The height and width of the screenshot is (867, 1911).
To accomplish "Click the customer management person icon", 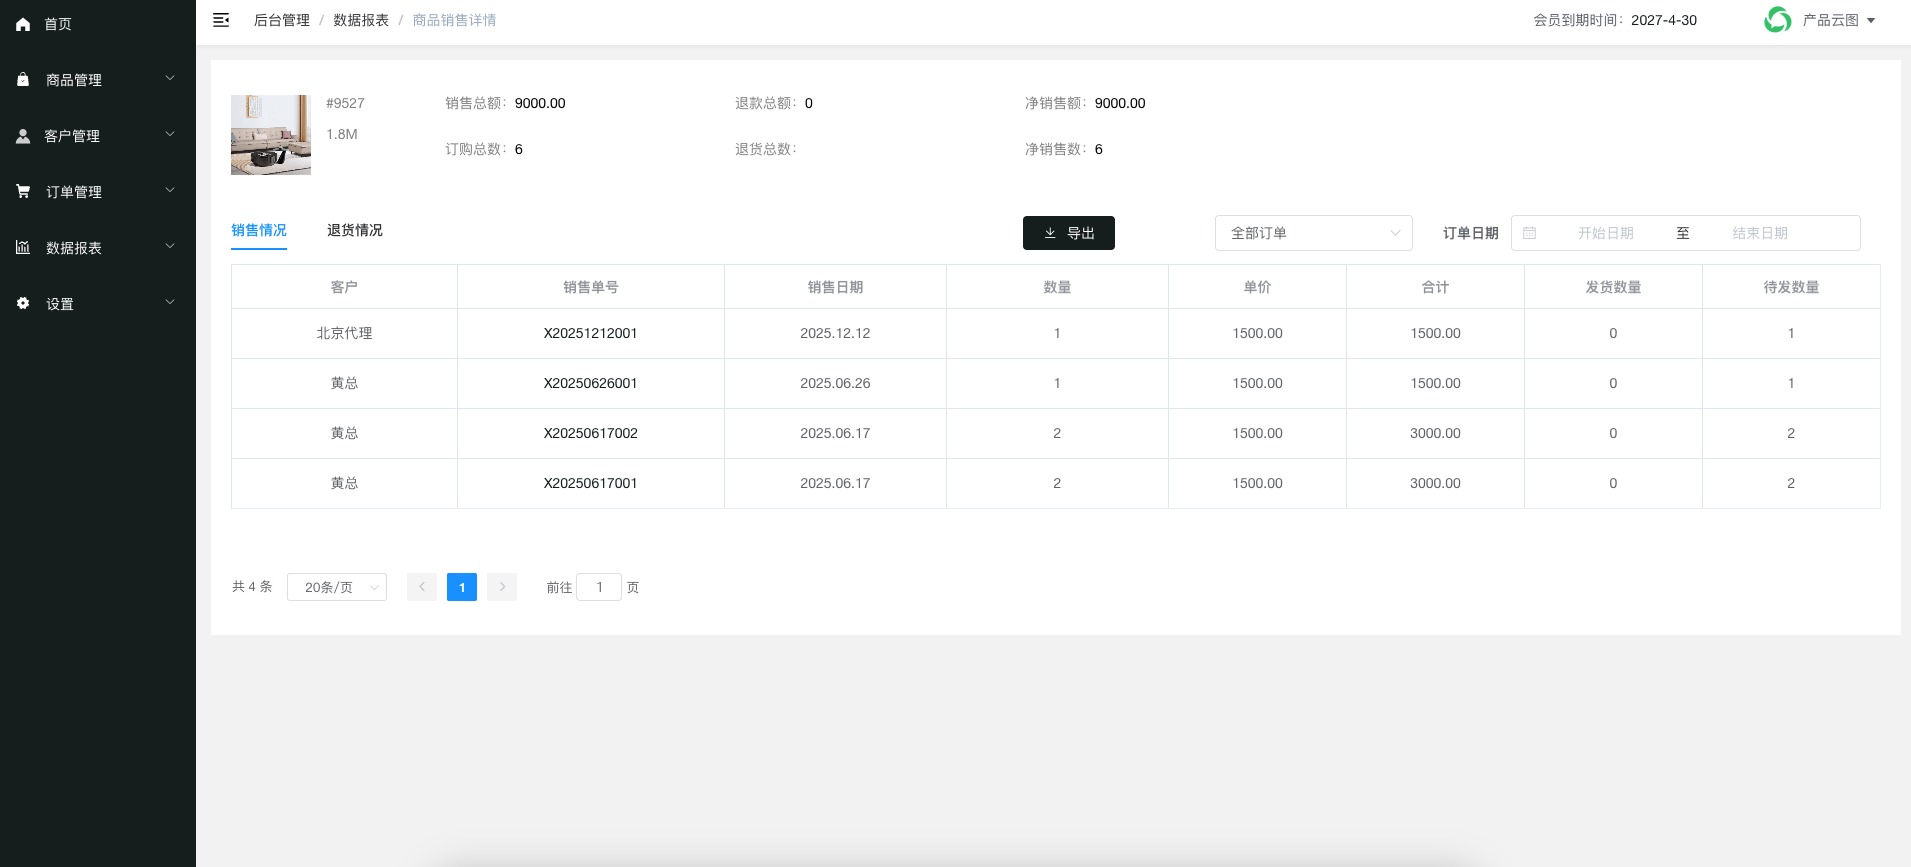I will tap(23, 135).
